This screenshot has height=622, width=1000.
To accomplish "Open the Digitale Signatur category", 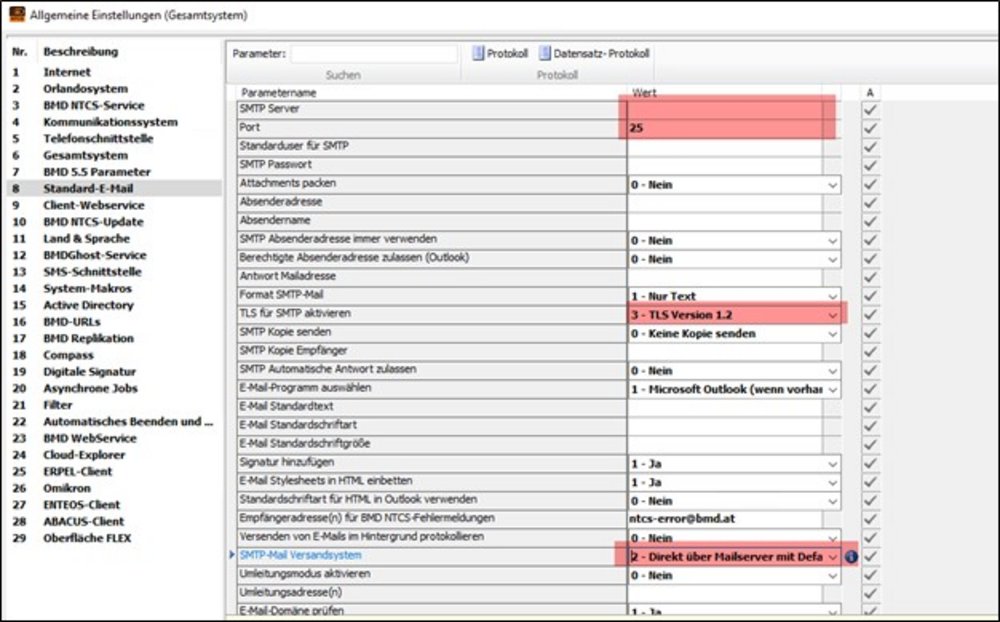I will (90, 372).
